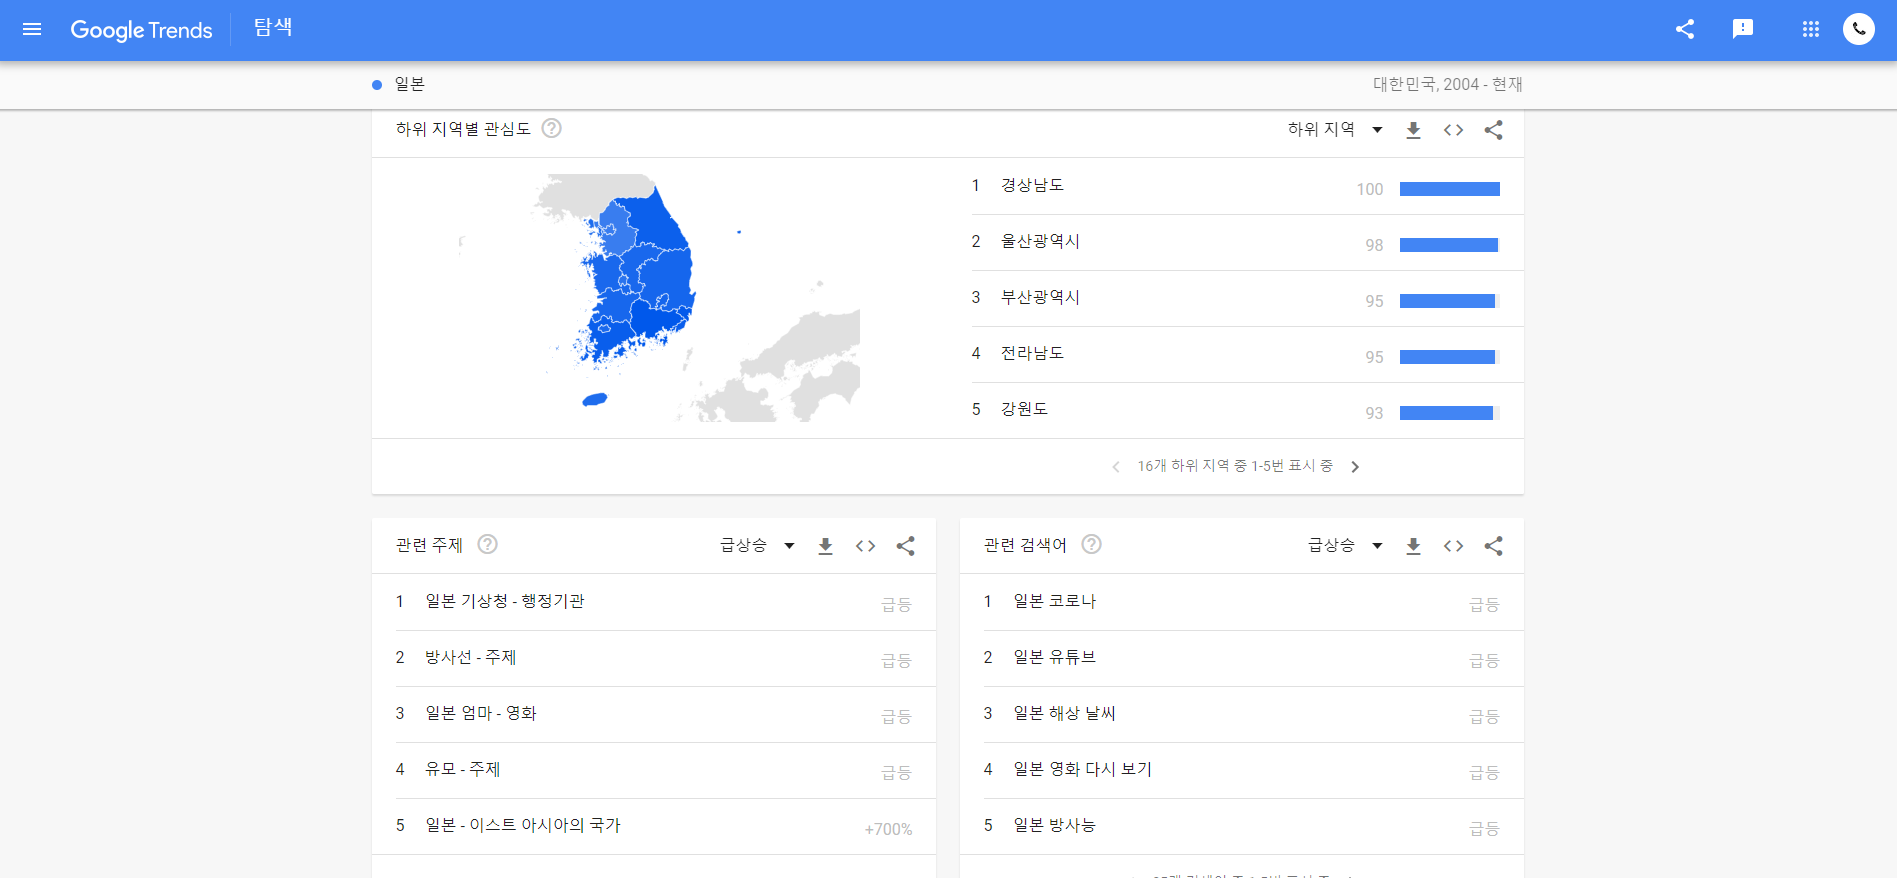1897x878 pixels.
Task: Open the send feedback icon
Action: (1743, 29)
